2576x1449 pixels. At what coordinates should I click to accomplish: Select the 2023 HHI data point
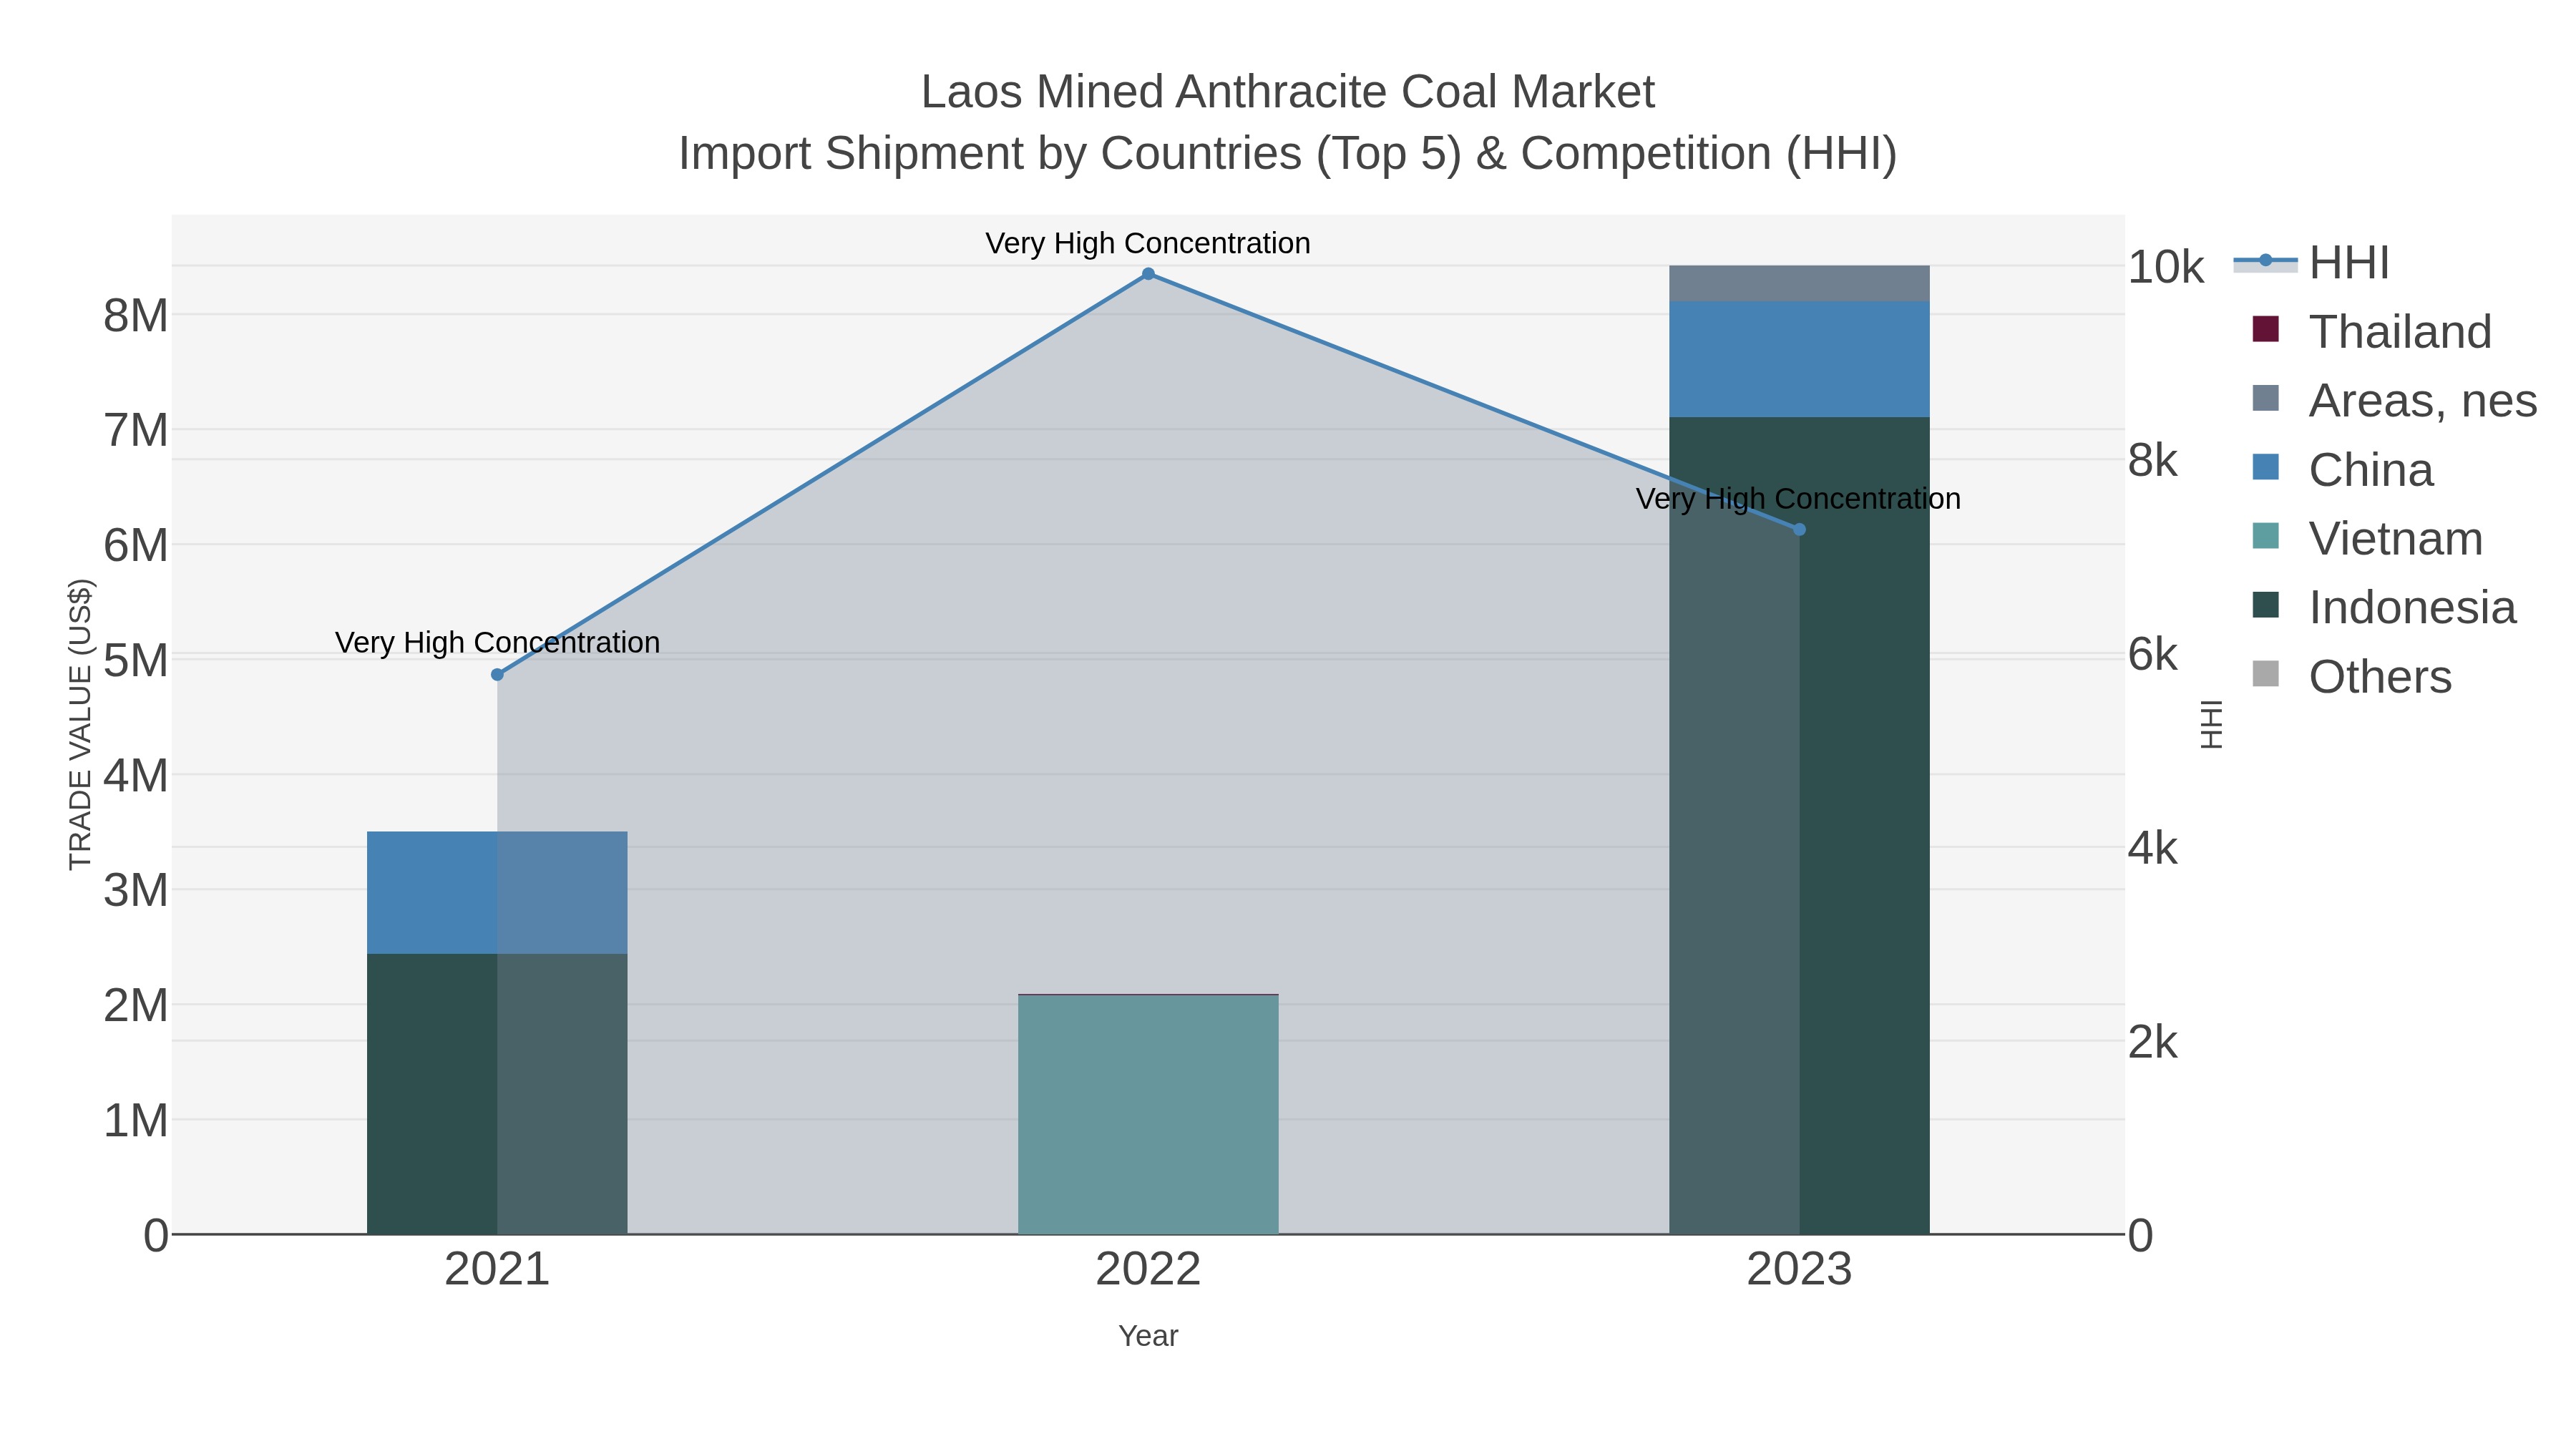click(1799, 529)
